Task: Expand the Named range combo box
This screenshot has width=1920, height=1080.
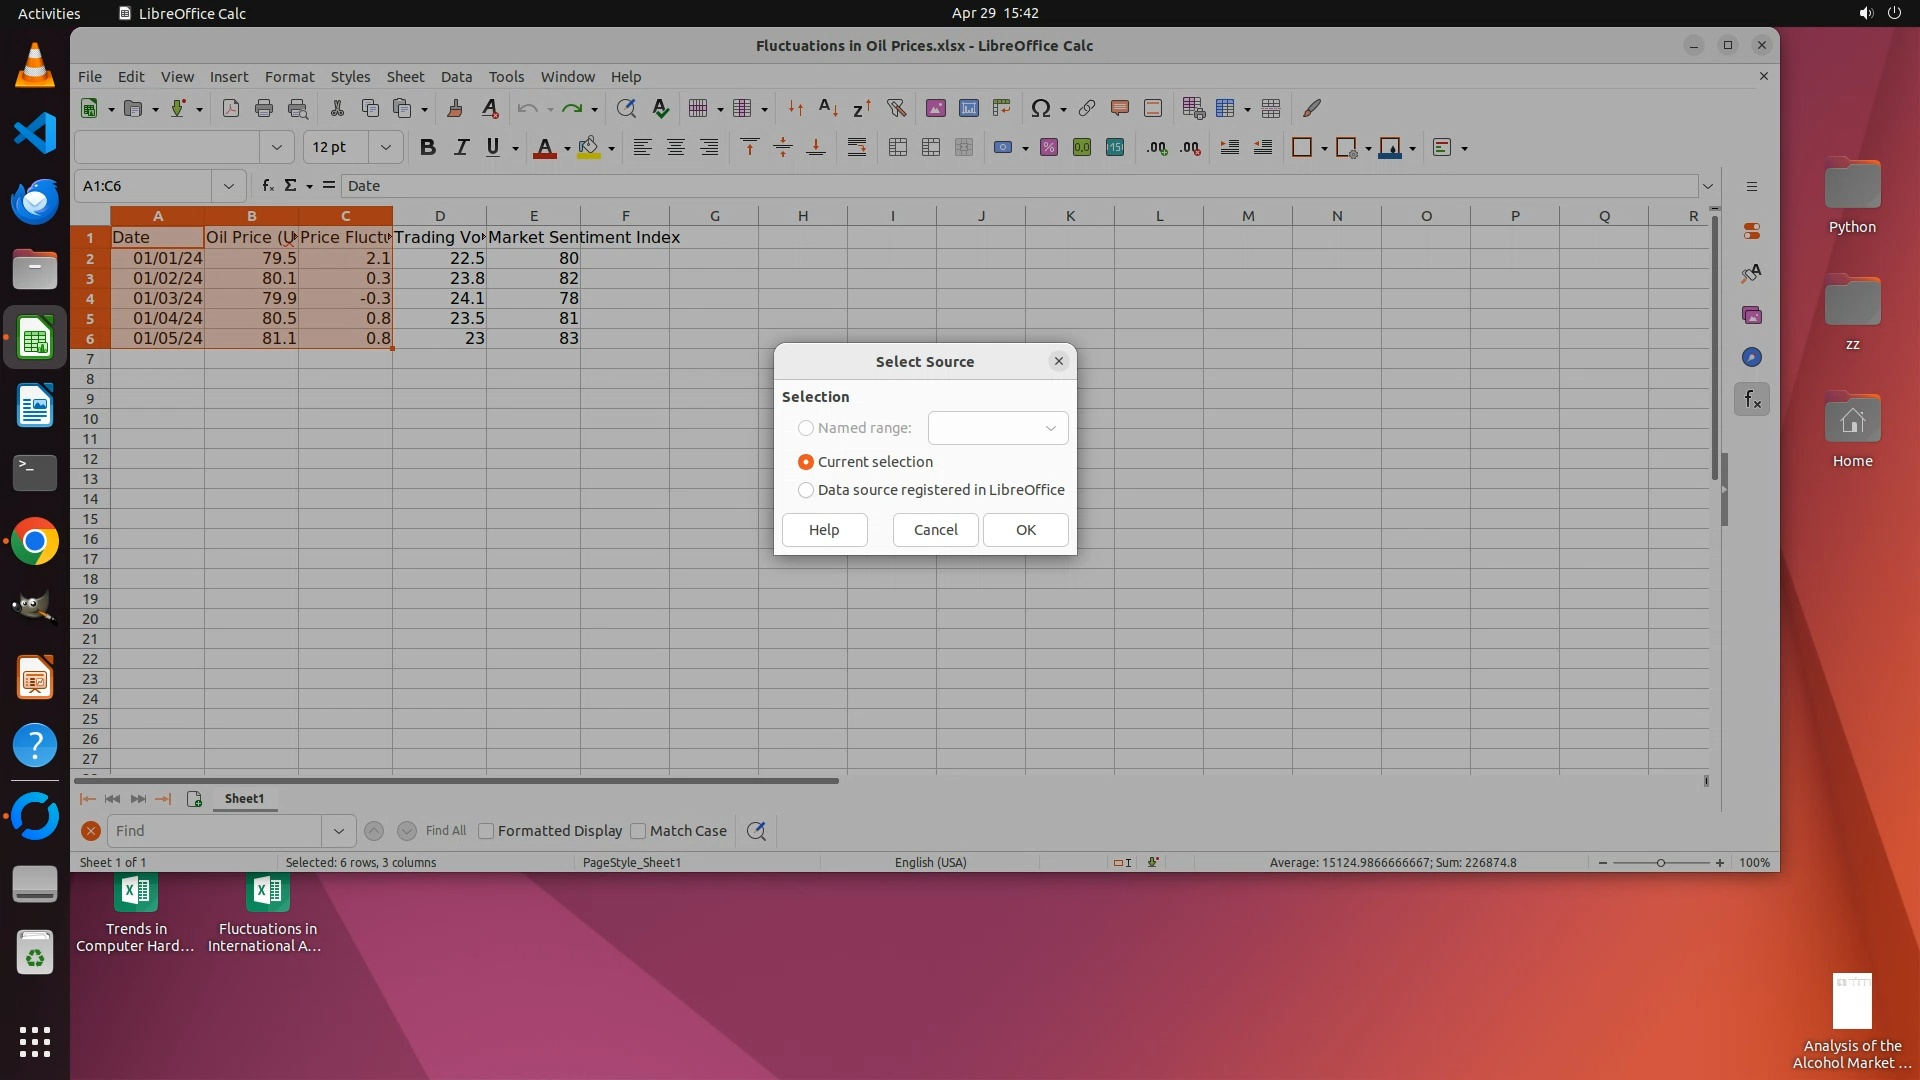Action: coord(1050,428)
